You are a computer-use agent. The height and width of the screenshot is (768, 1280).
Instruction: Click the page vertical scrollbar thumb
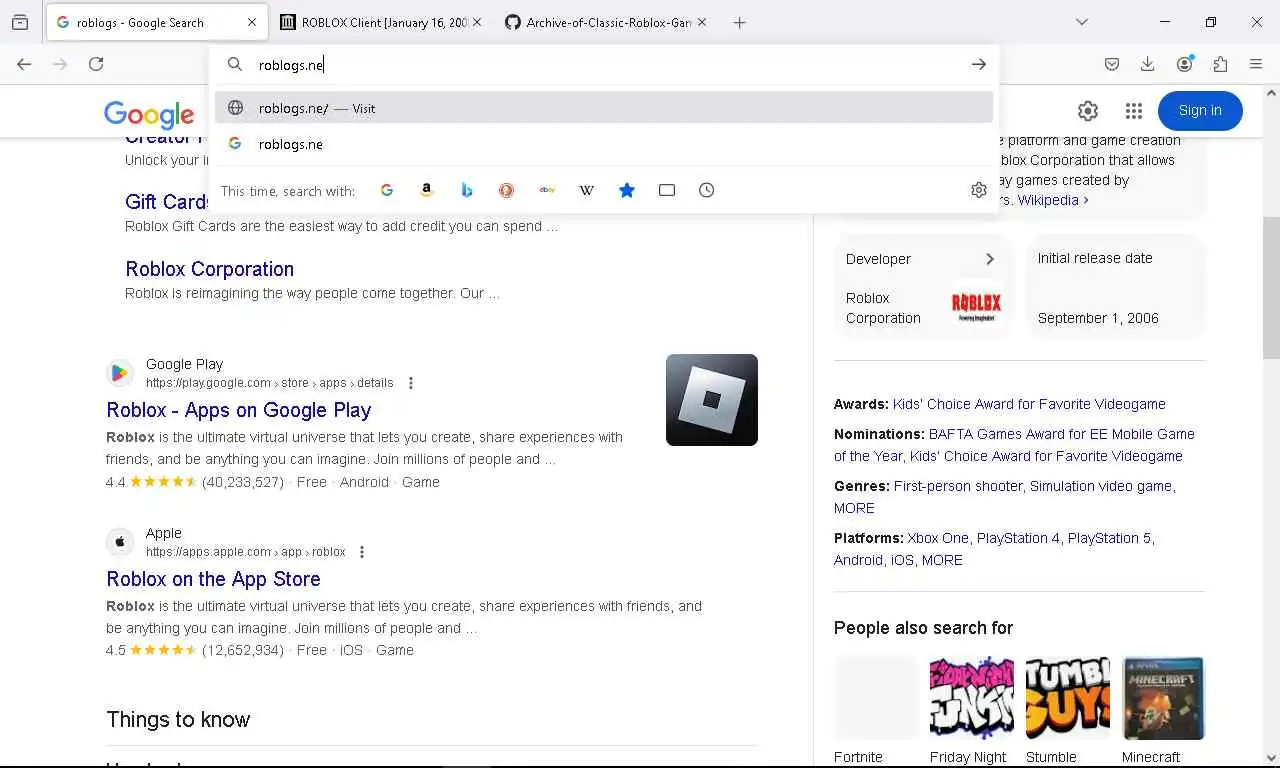click(1271, 288)
